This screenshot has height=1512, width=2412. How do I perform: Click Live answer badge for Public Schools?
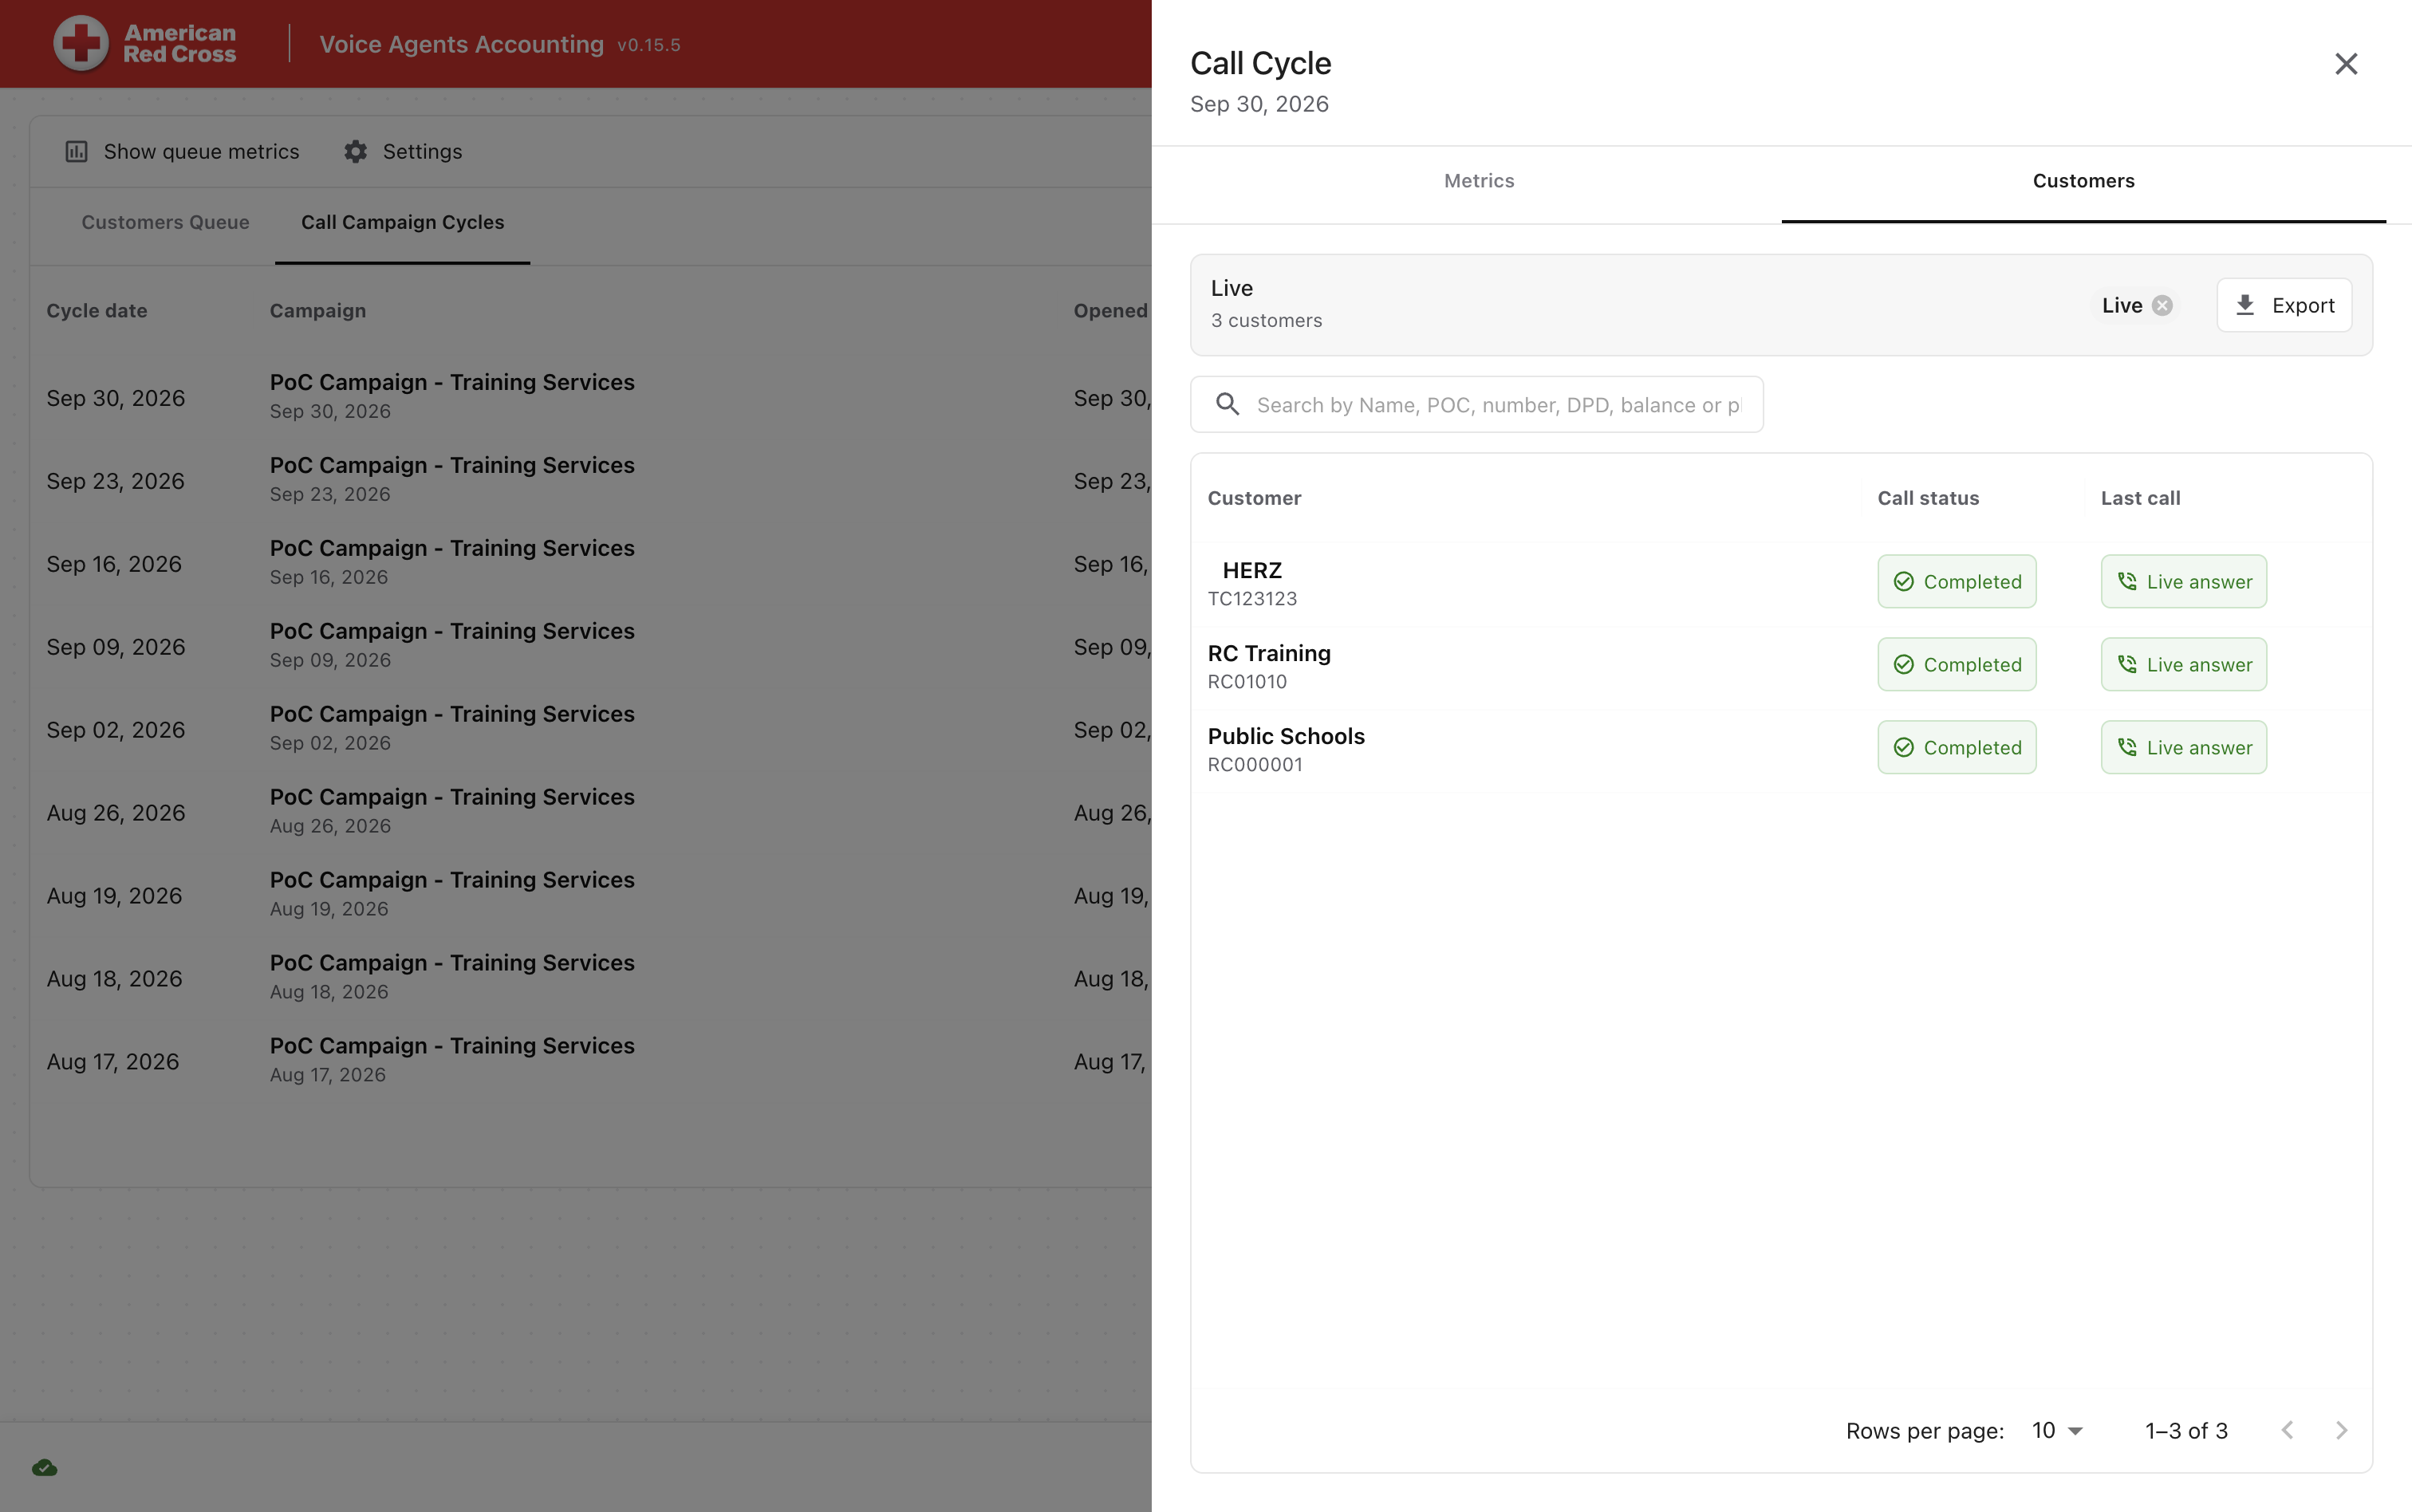click(2183, 747)
